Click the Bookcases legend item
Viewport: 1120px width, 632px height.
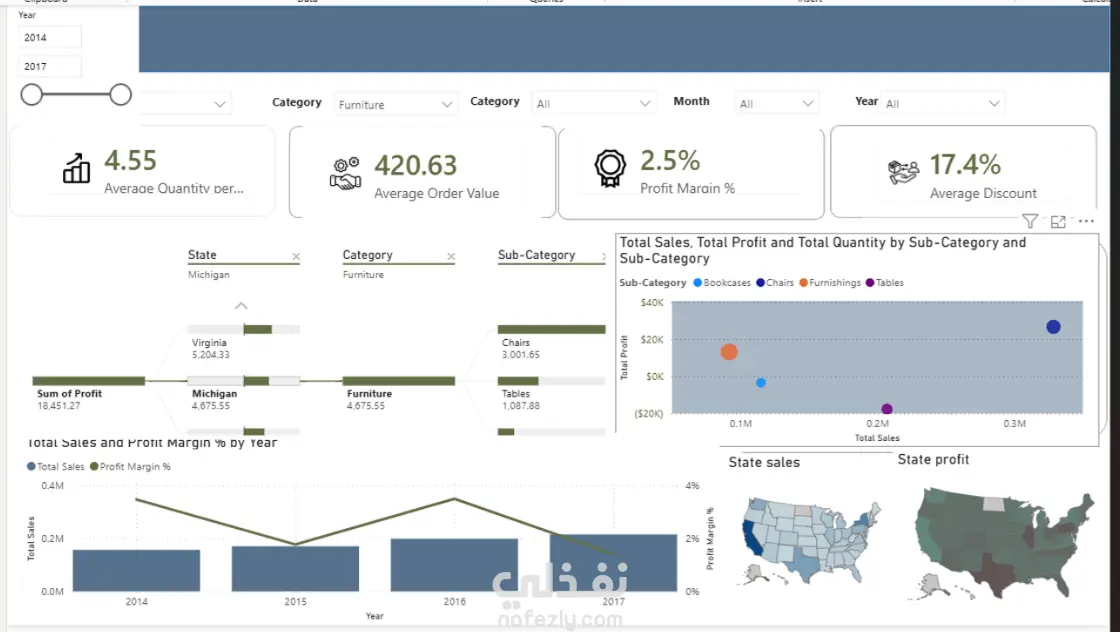point(722,283)
